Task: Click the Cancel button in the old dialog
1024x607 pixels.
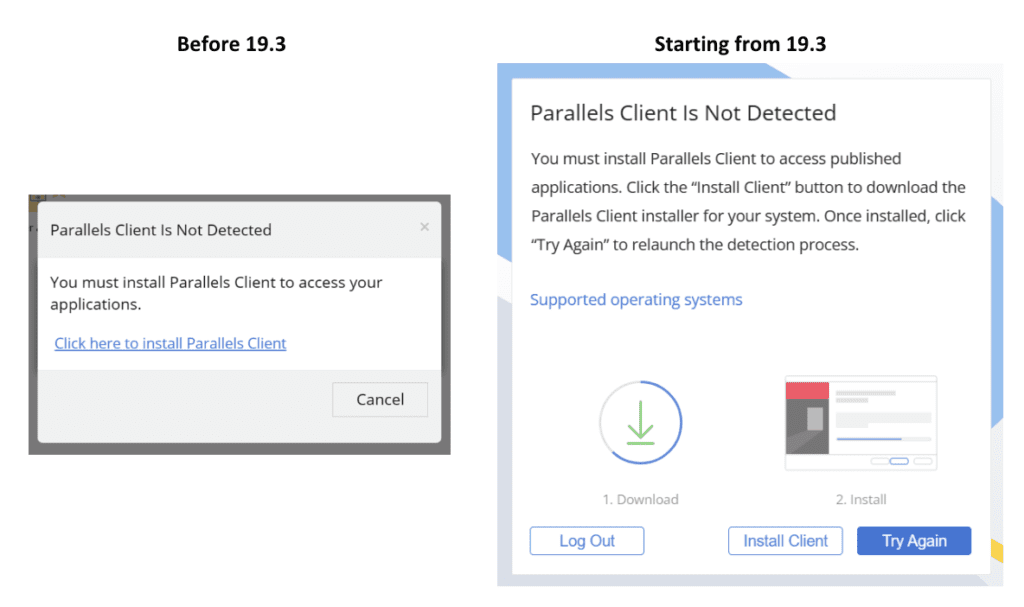Action: 380,399
